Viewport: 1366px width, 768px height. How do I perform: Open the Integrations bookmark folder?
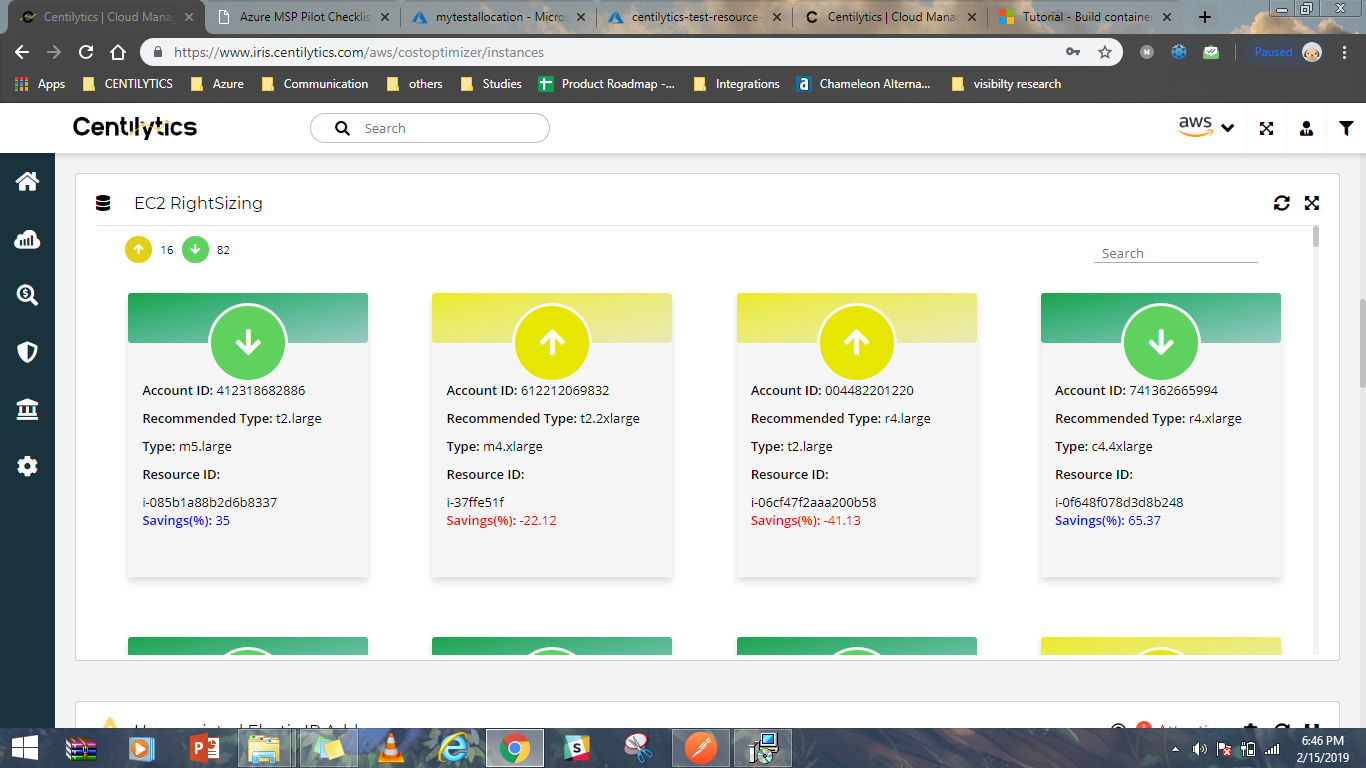pyautogui.click(x=736, y=84)
